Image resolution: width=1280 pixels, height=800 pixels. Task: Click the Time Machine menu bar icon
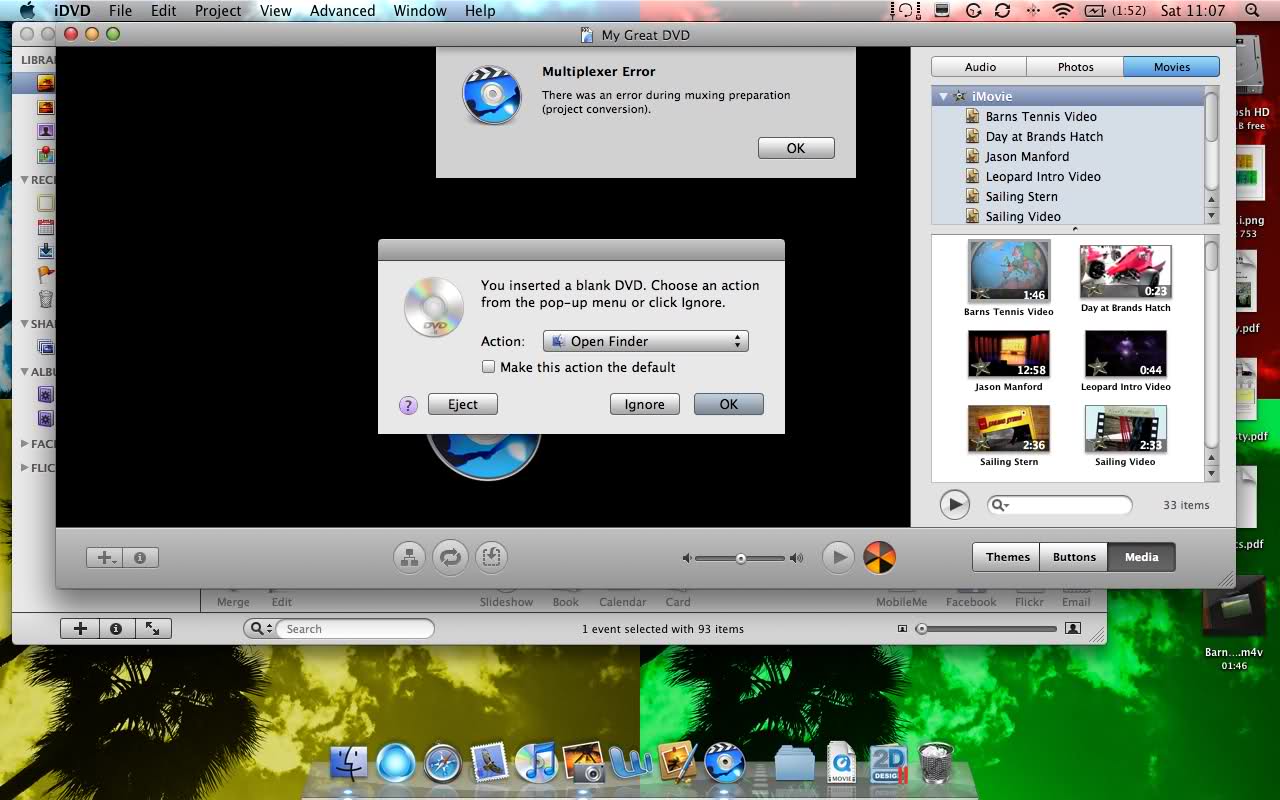pyautogui.click(x=973, y=11)
